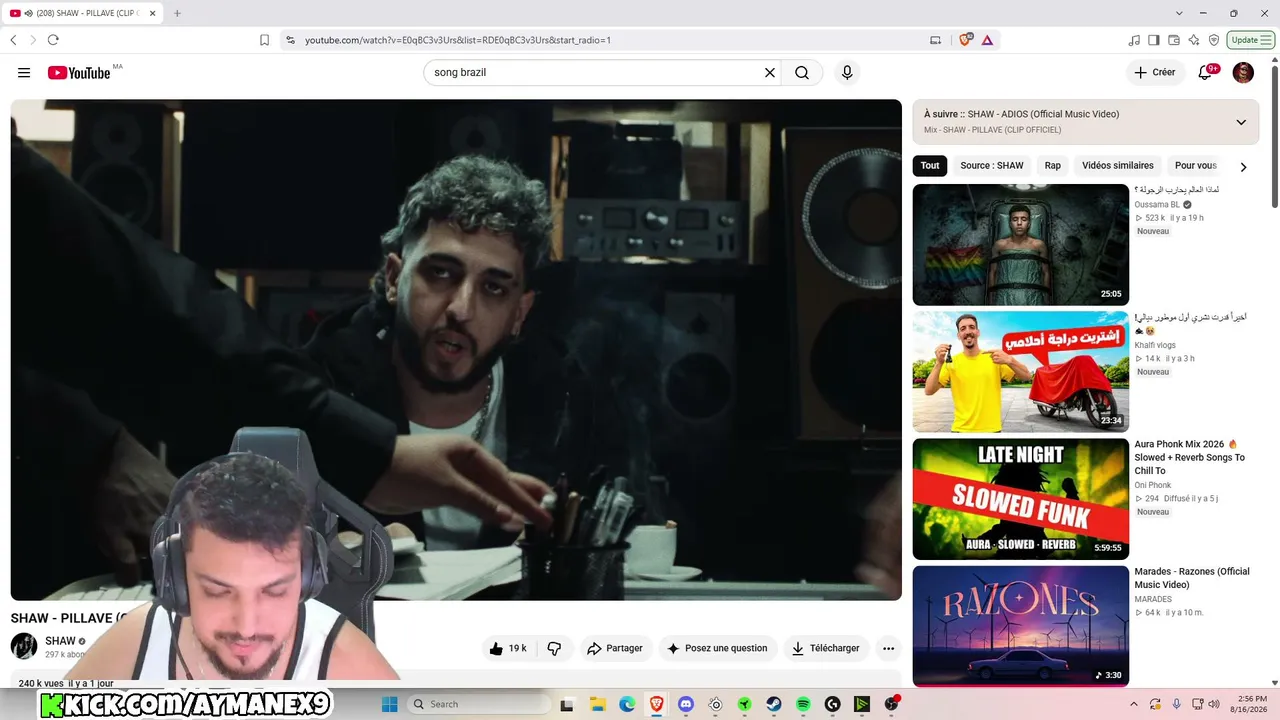Image resolution: width=1280 pixels, height=720 pixels.
Task: Open Brave Wallet icon in toolbar
Action: point(1174,40)
